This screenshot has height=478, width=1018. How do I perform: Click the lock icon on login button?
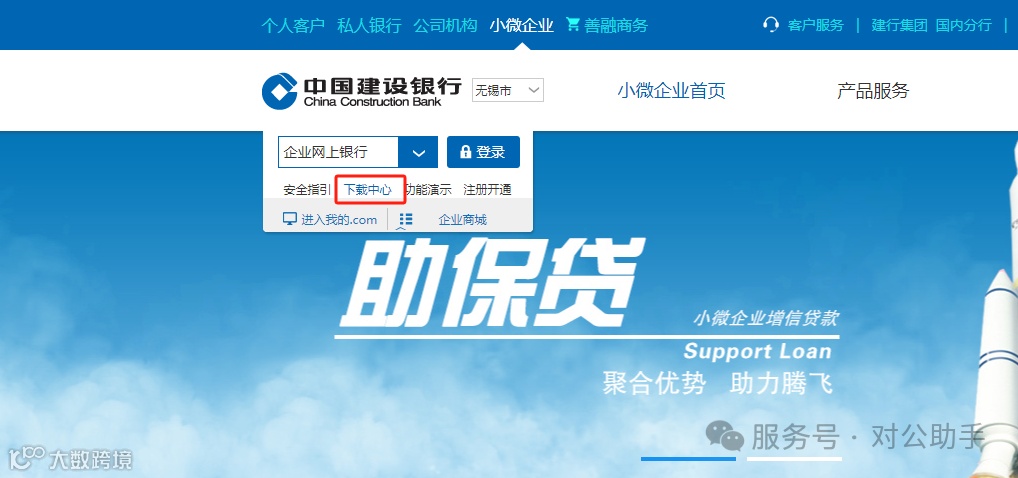click(x=465, y=152)
